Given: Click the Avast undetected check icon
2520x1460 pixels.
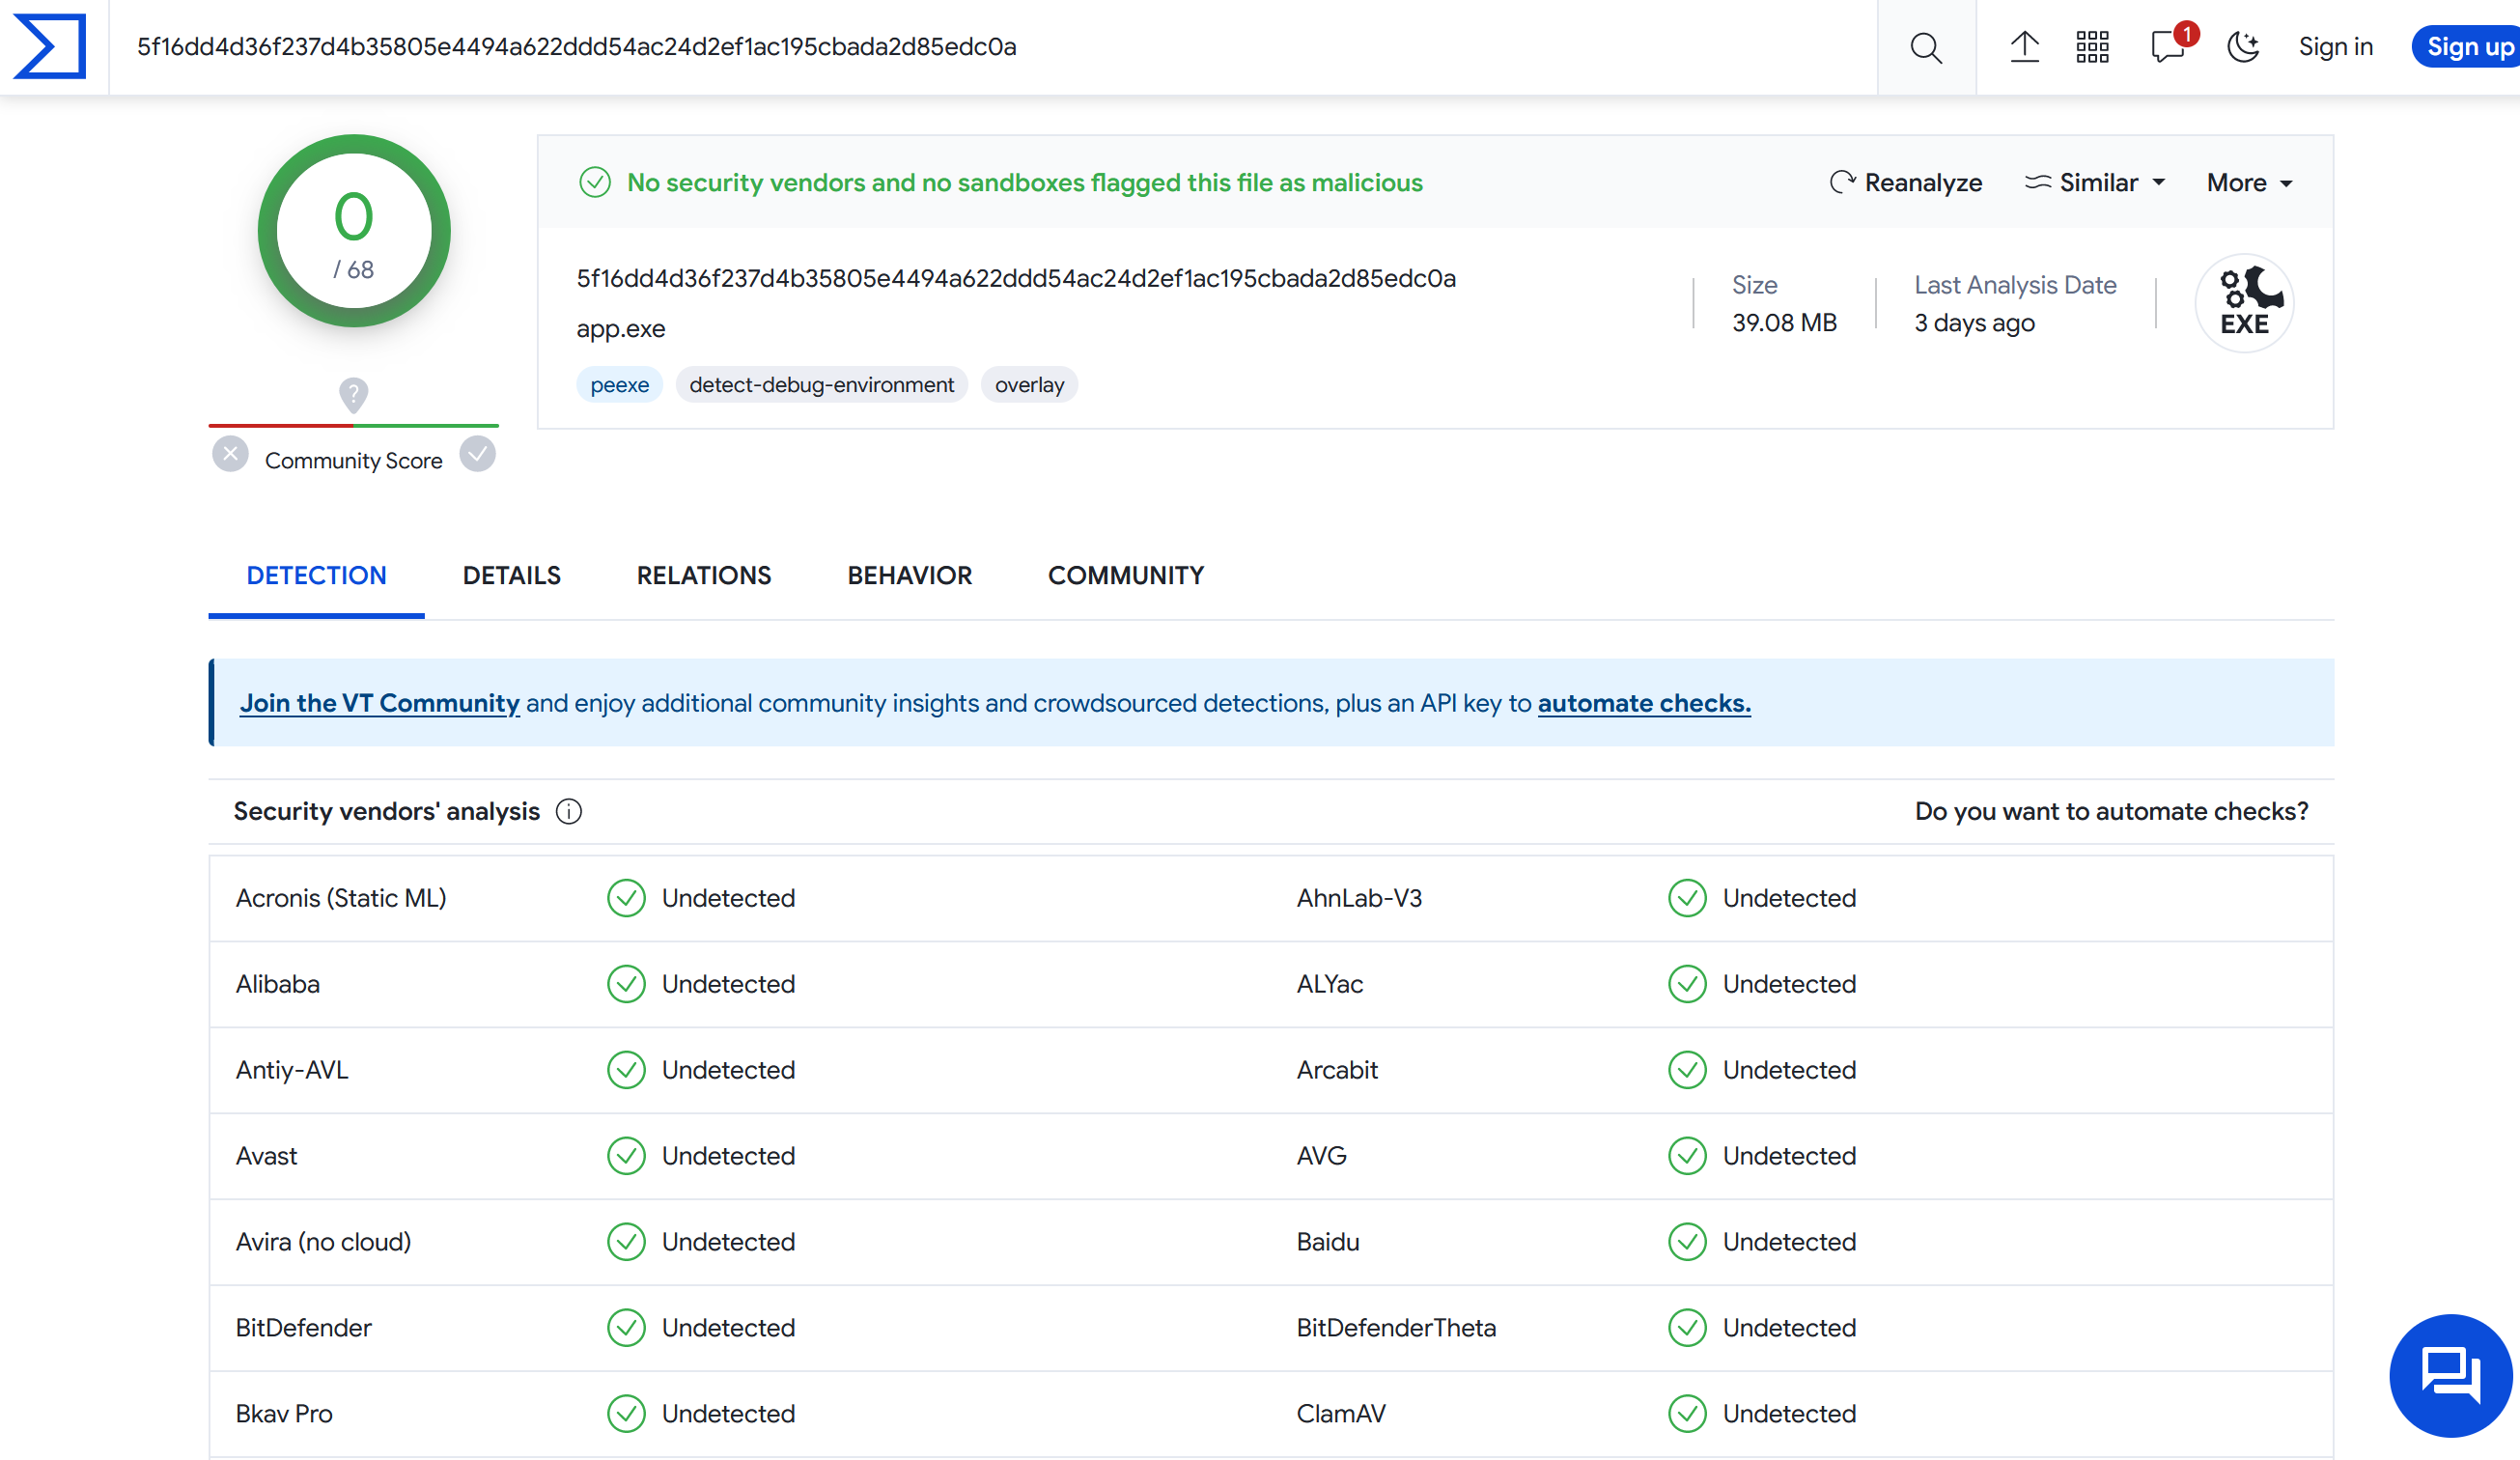Looking at the screenshot, I should point(626,1156).
